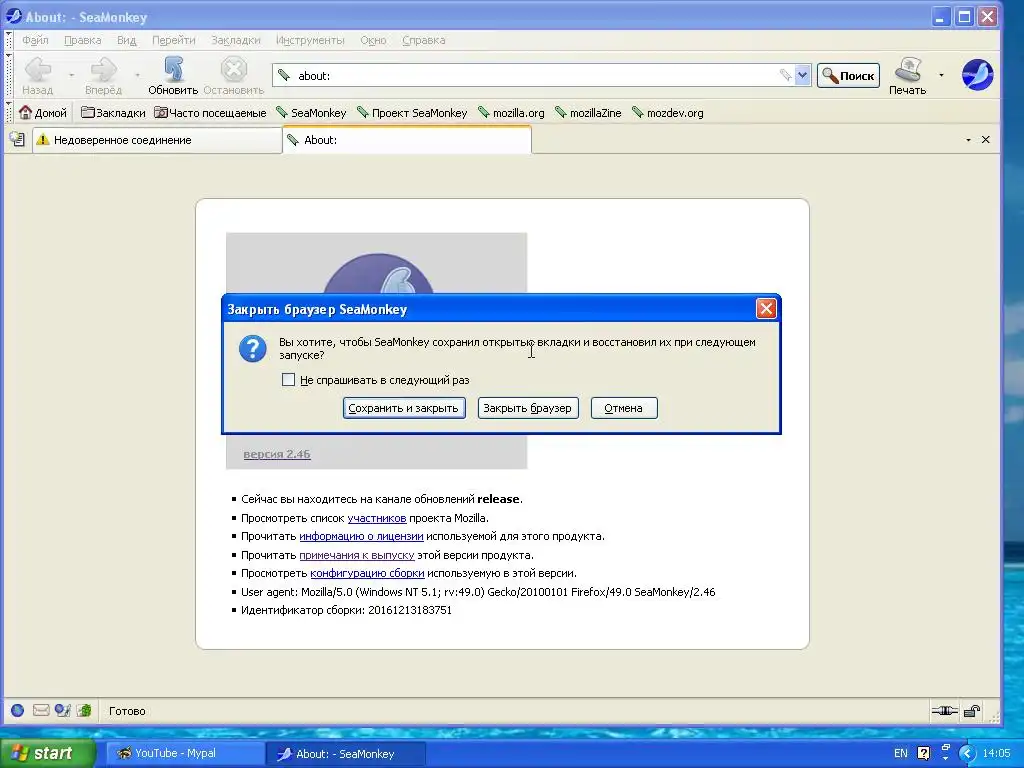This screenshot has width=1024, height=768.
Task: Open the SeaMonkey bookmark in toolbar
Action: [311, 113]
